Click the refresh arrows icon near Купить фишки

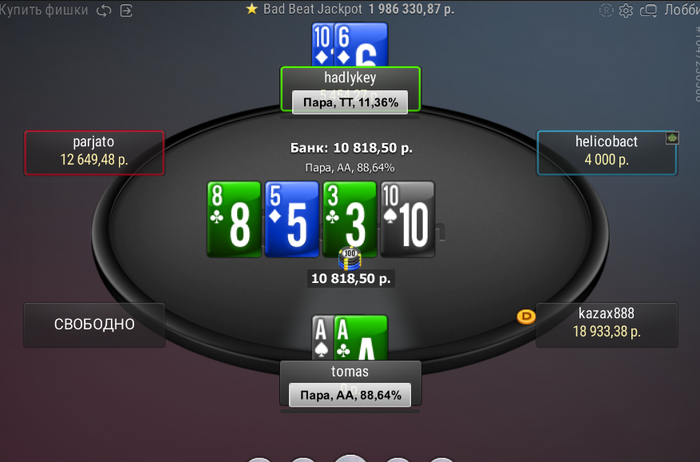(104, 10)
